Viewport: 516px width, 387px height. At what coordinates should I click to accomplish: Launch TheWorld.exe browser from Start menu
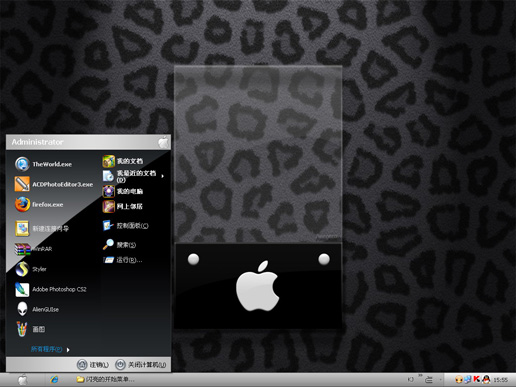pos(44,164)
